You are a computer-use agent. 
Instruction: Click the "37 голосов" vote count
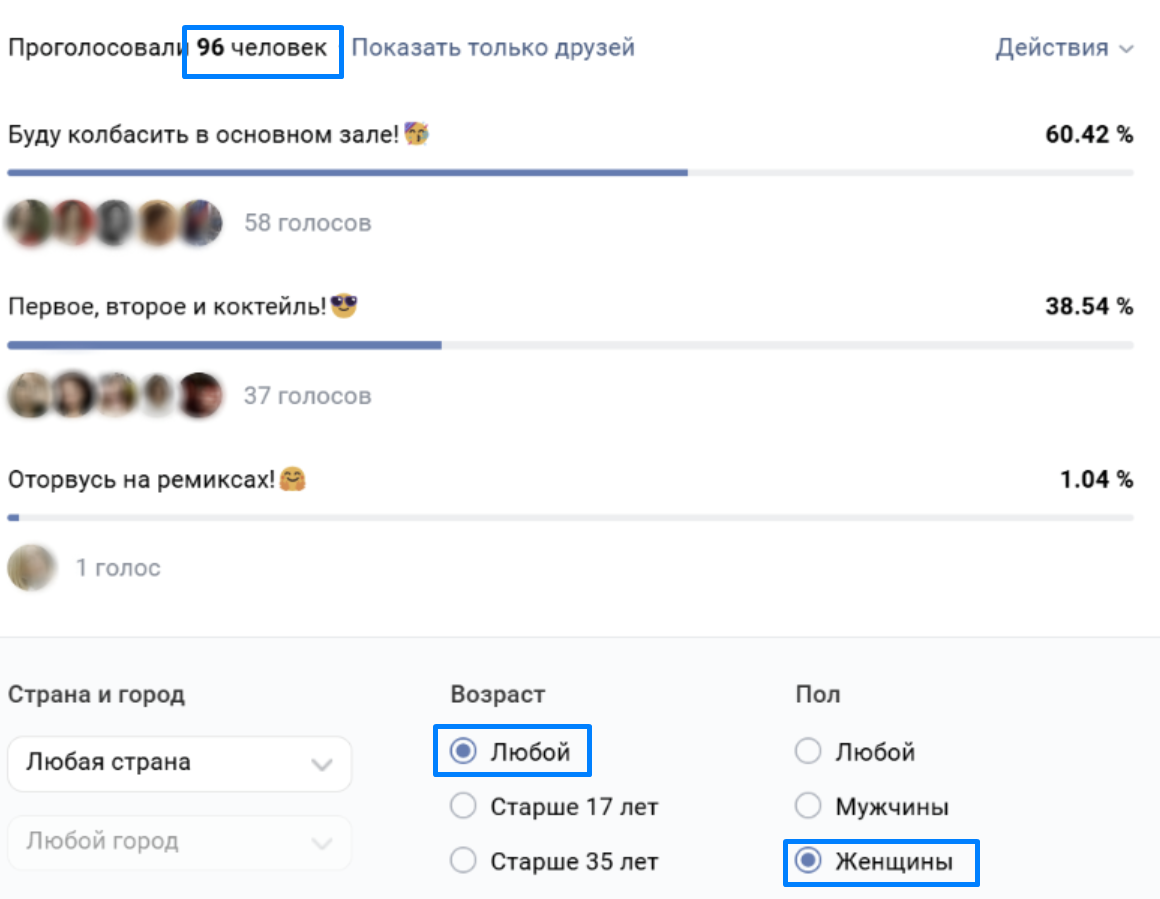pyautogui.click(x=308, y=396)
